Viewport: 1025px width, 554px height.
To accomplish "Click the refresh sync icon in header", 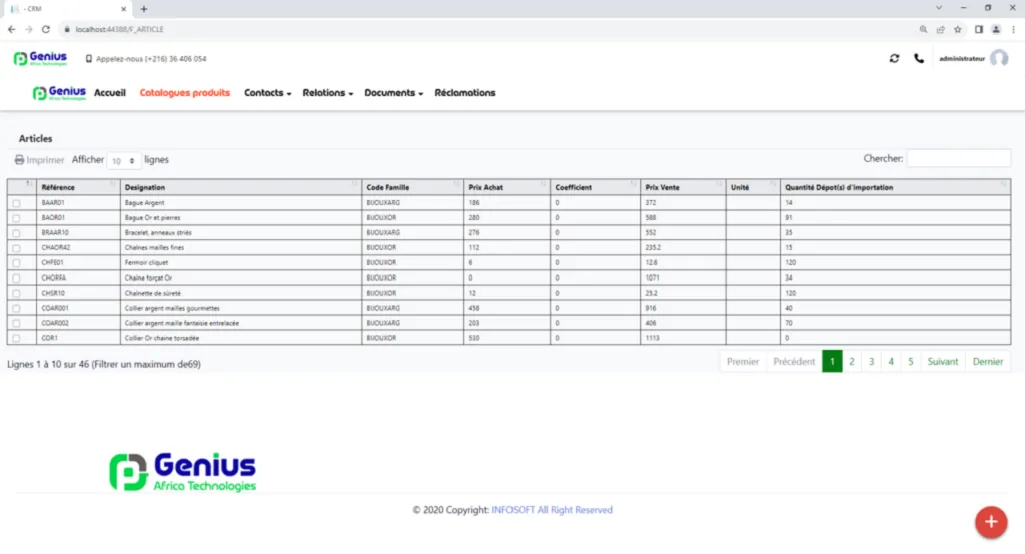I will (x=894, y=59).
